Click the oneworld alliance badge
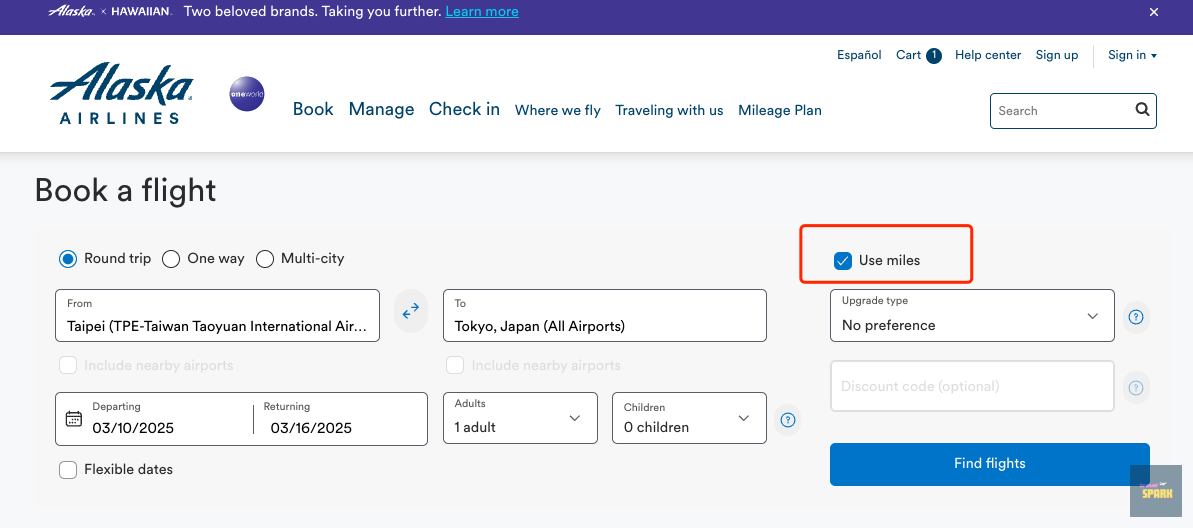The image size is (1193, 528). click(247, 94)
